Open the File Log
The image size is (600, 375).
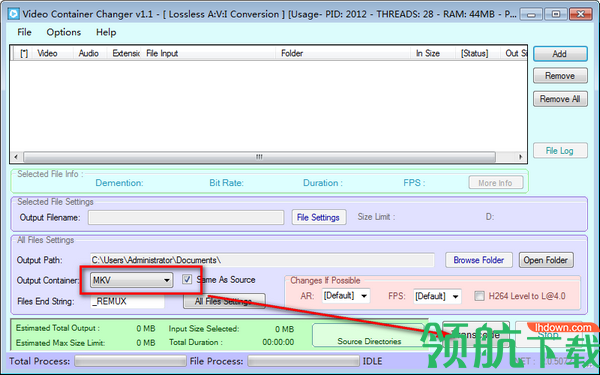(560, 151)
